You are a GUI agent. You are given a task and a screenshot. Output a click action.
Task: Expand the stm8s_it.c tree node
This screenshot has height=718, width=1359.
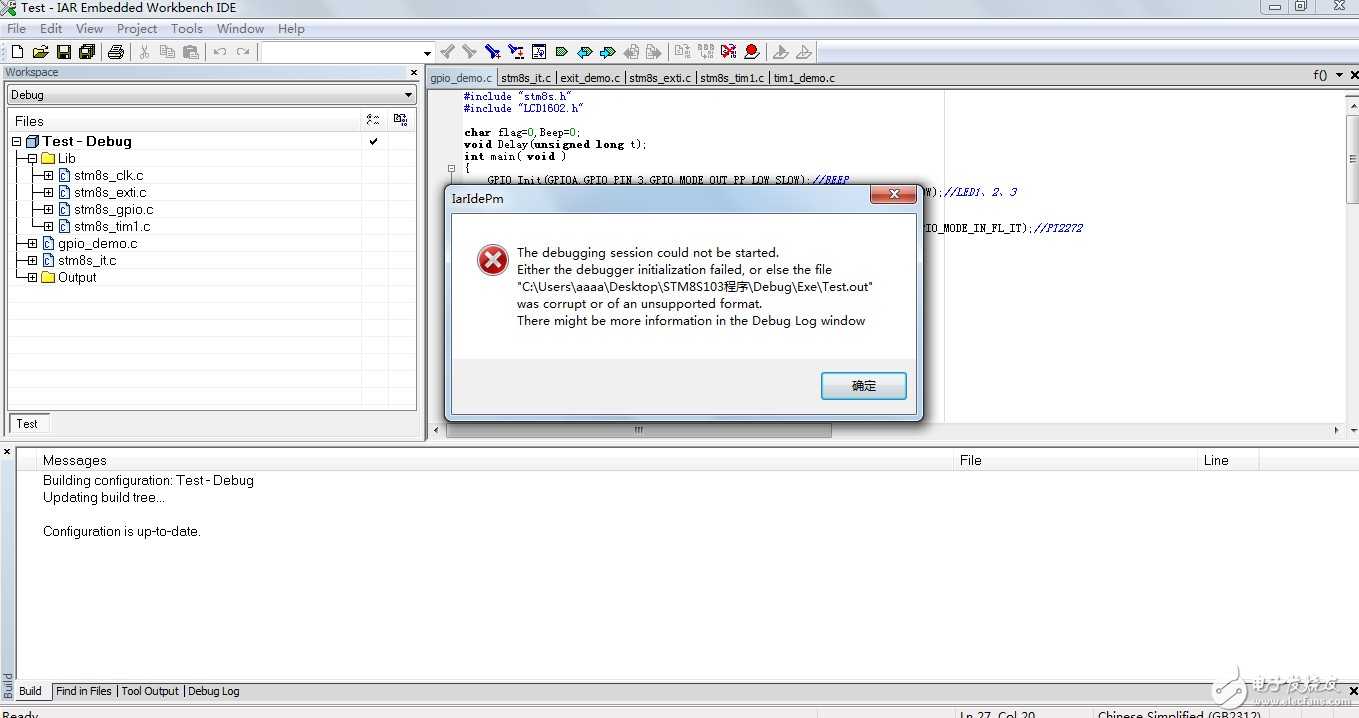coord(32,261)
